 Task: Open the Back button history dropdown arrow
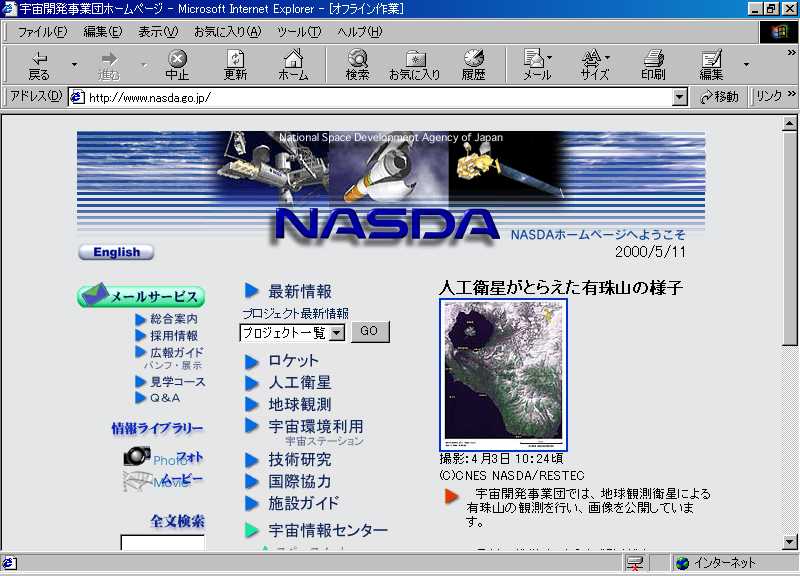click(x=74, y=65)
